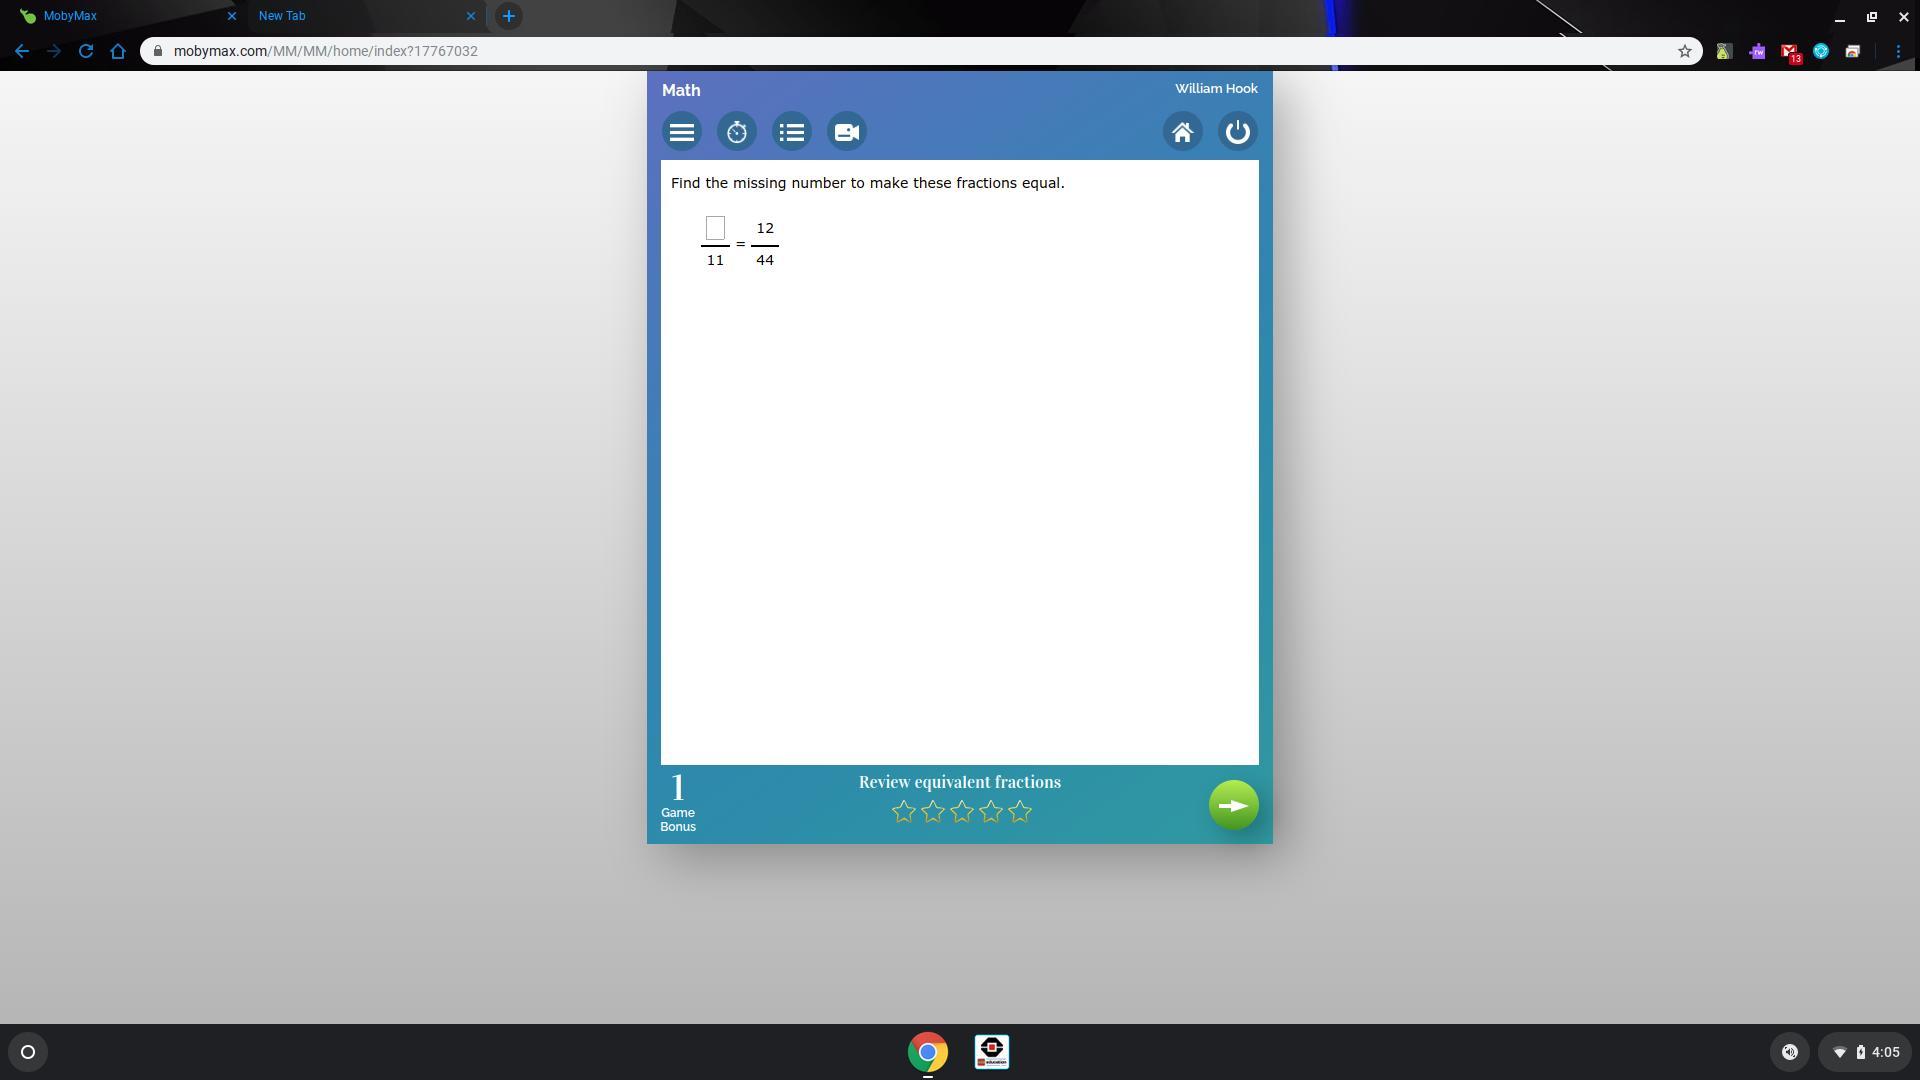Click the stopwatch timer icon
The image size is (1920, 1080).
point(737,132)
